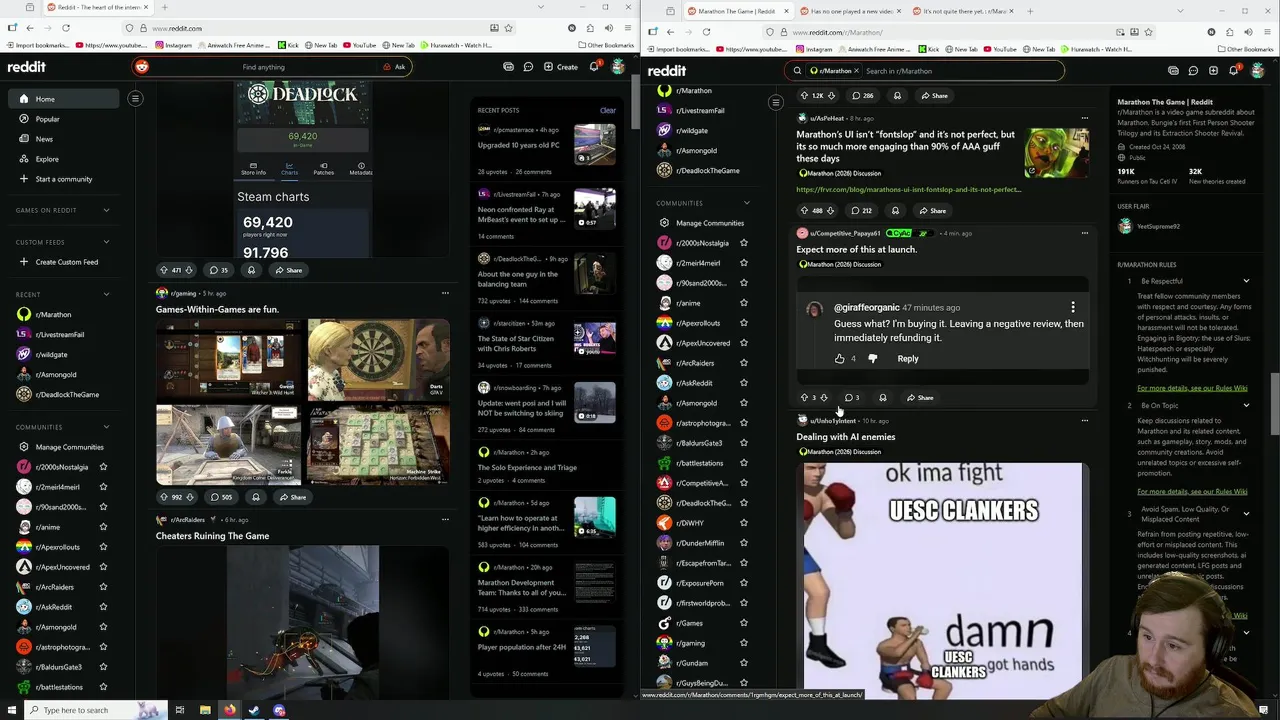Share 'Expect more of this at launch' post
This screenshot has height=720, width=1280.
[x=920, y=398]
